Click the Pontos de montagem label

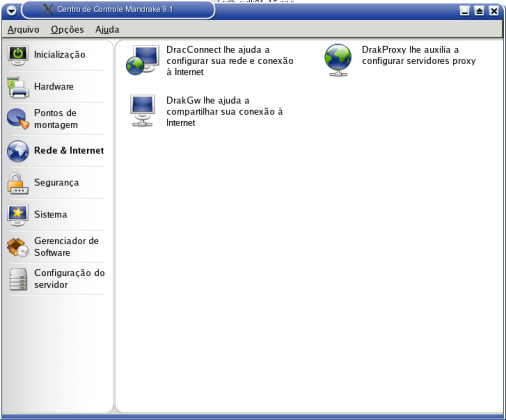[56, 119]
